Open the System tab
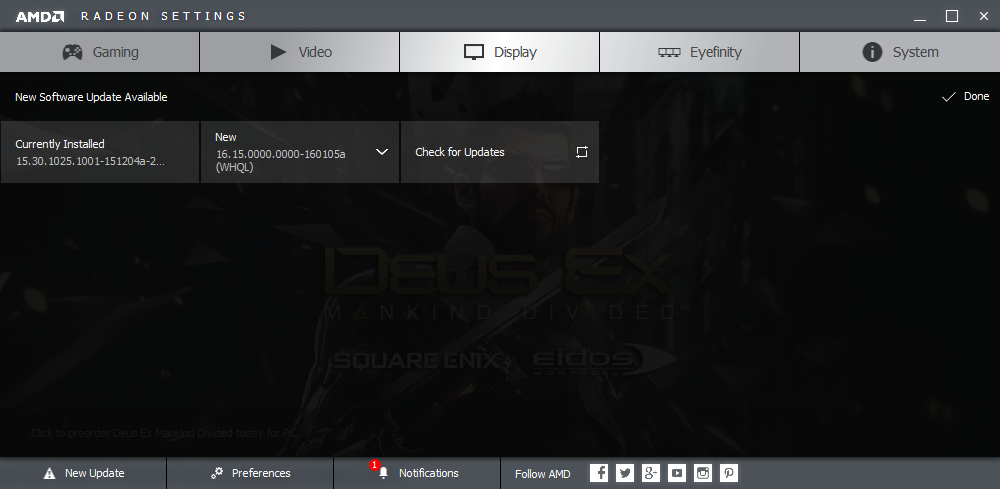This screenshot has height=489, width=1000. coord(900,52)
